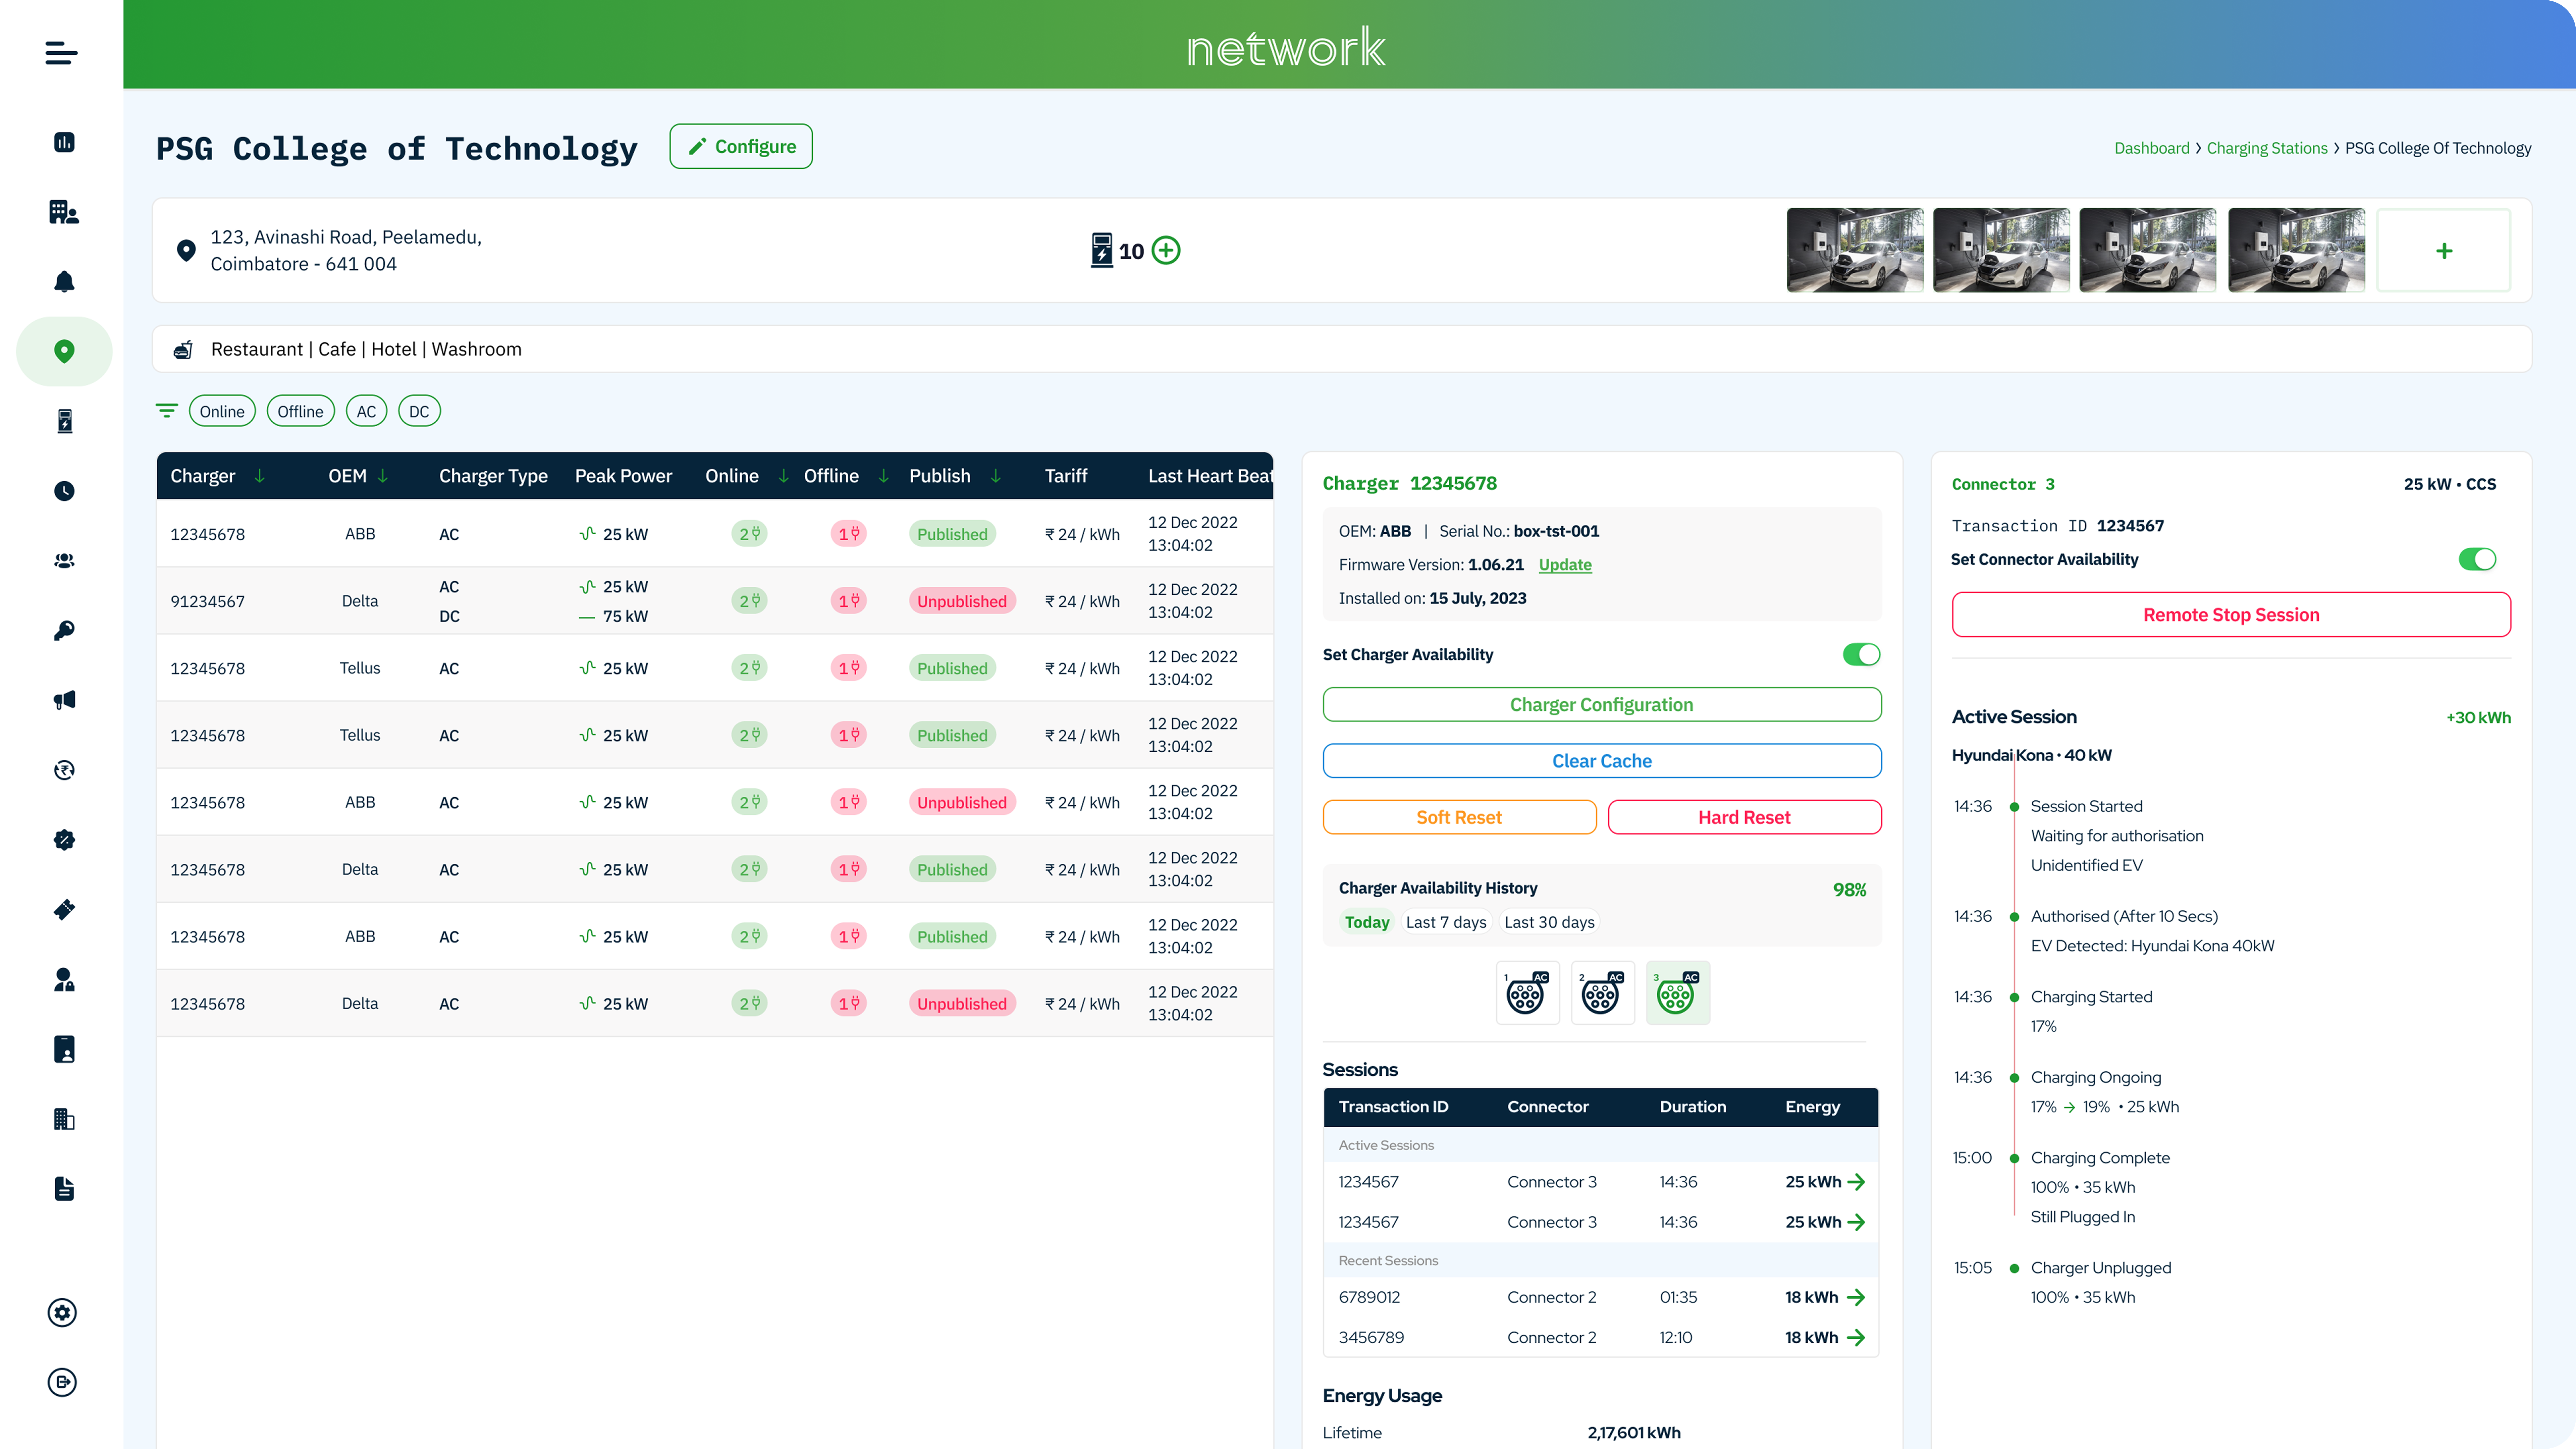Toggle the AC filter chip
This screenshot has height=1449, width=2576.
pyautogui.click(x=366, y=411)
